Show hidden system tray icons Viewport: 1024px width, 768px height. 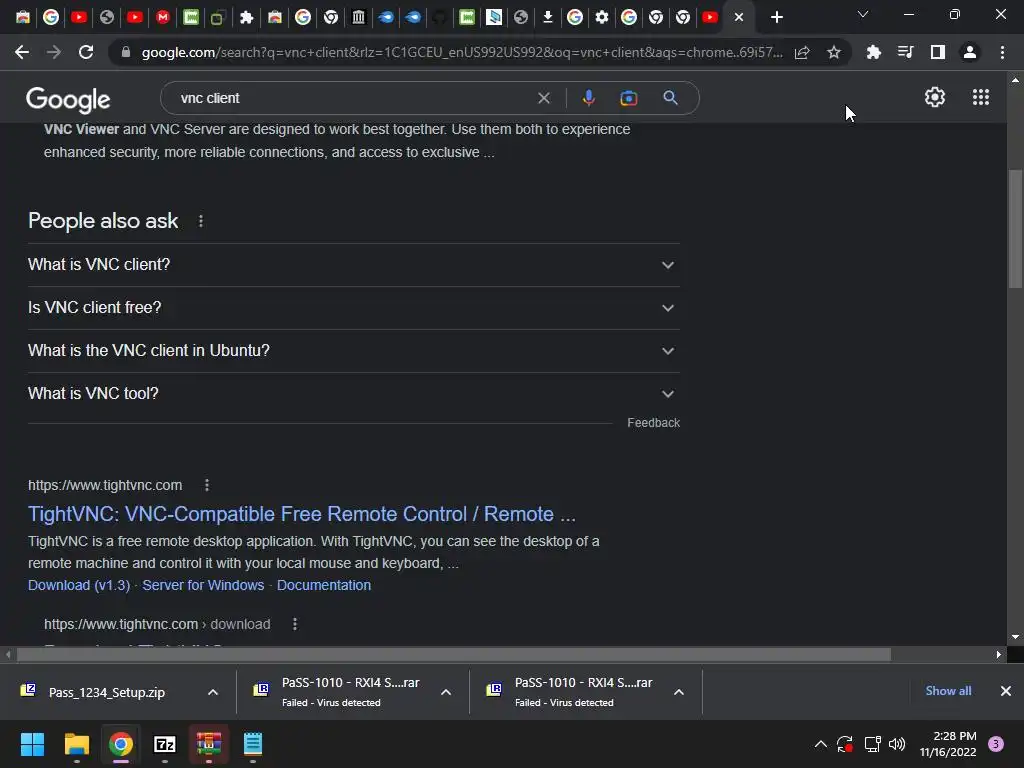click(820, 744)
